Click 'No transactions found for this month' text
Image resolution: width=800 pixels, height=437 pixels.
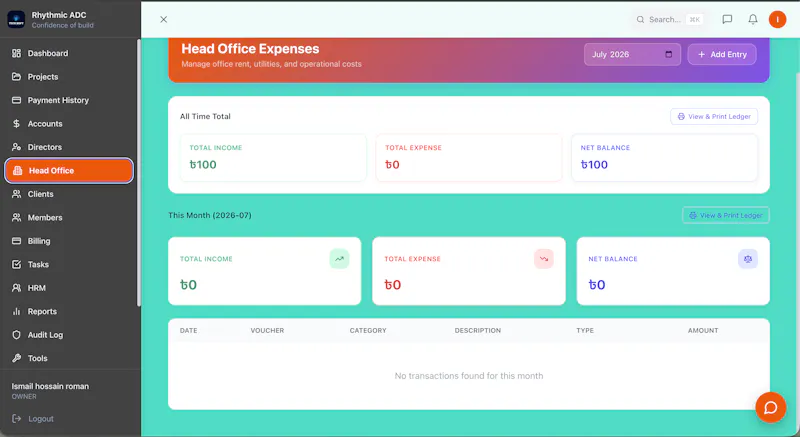point(468,376)
